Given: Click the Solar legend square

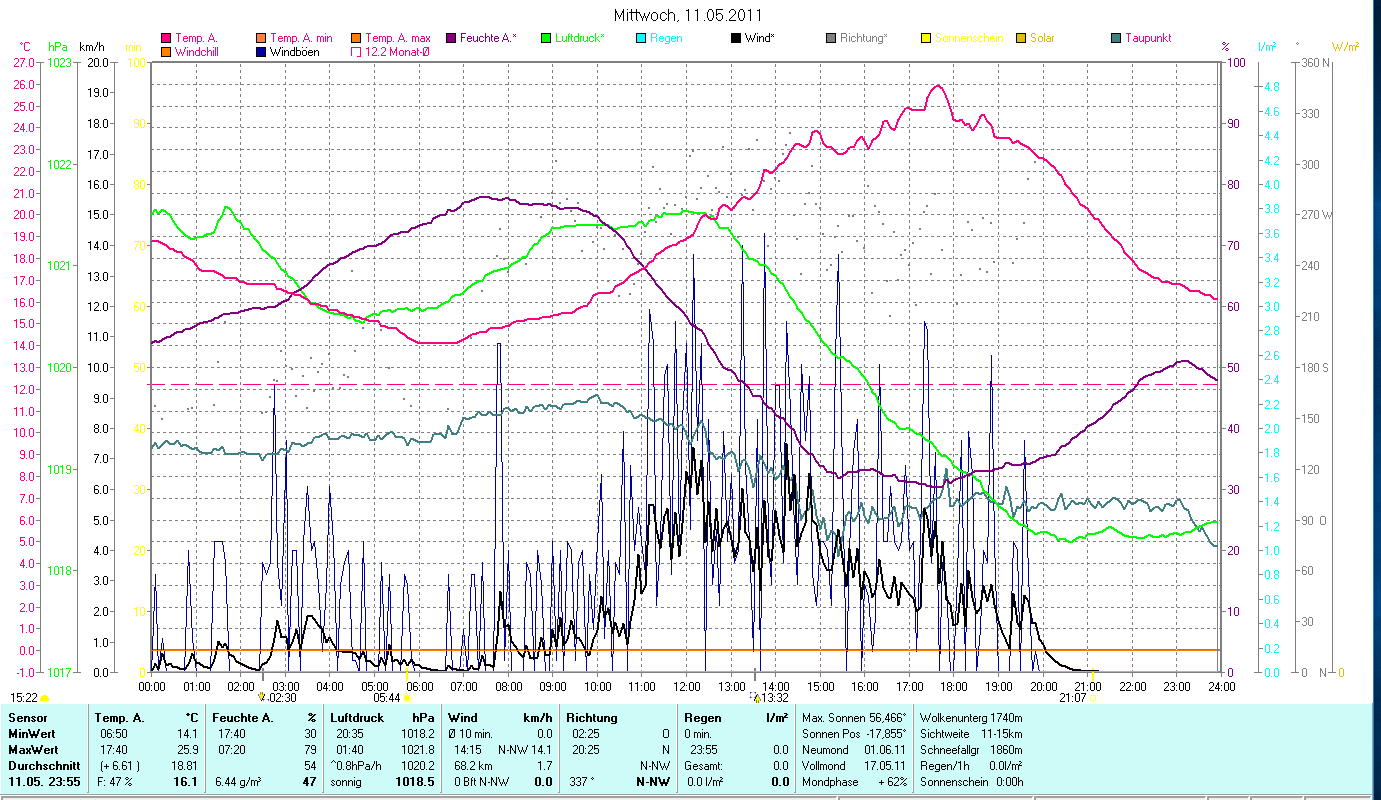Looking at the screenshot, I should (1021, 38).
